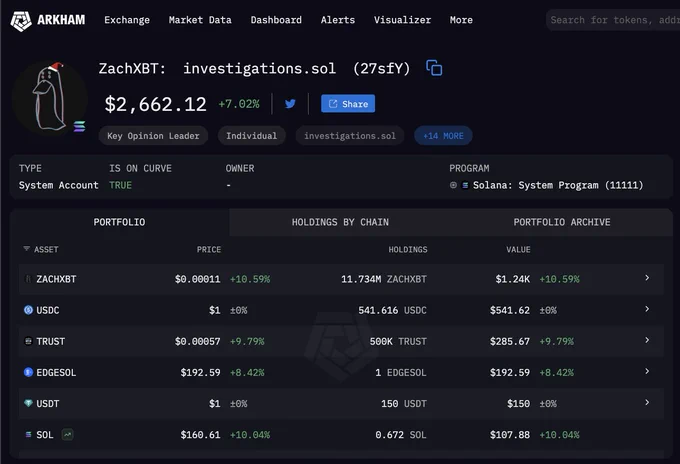Open the SOL price chart icon

pyautogui.click(x=67, y=434)
